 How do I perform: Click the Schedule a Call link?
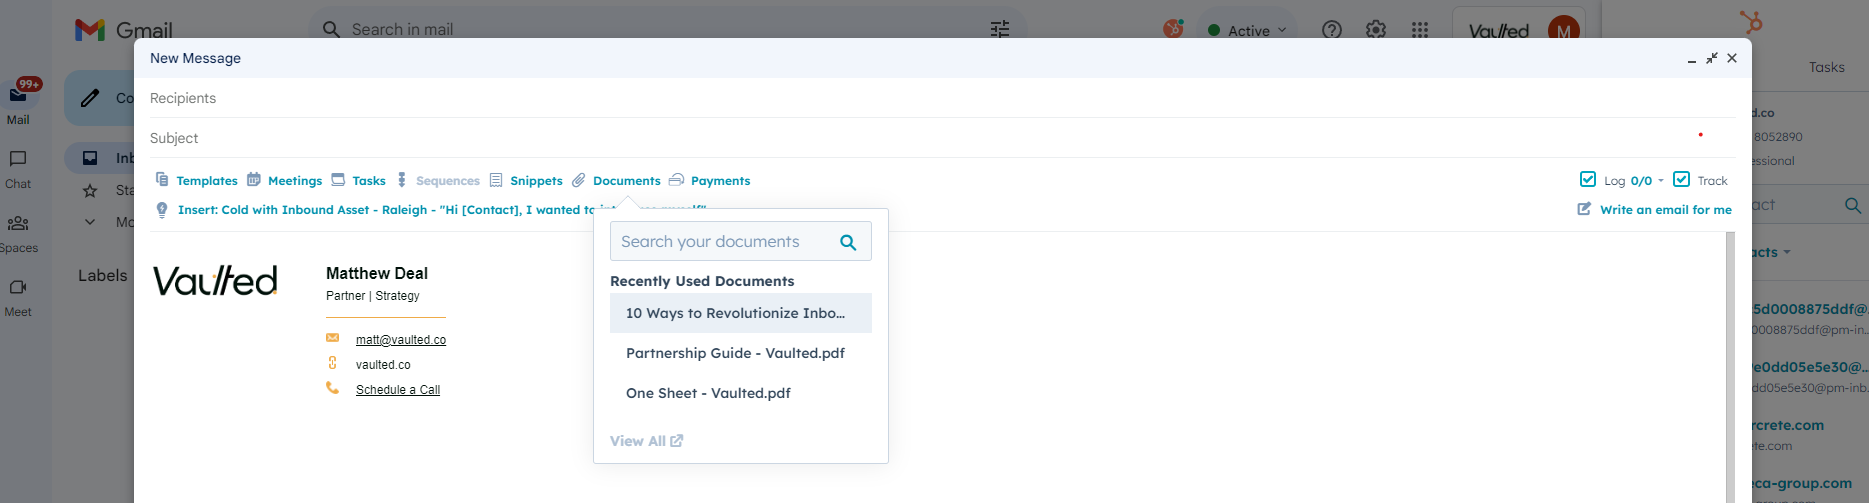coord(398,390)
